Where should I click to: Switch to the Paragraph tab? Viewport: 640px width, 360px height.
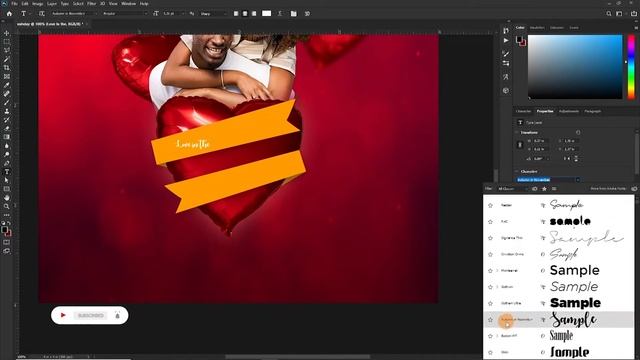(593, 111)
